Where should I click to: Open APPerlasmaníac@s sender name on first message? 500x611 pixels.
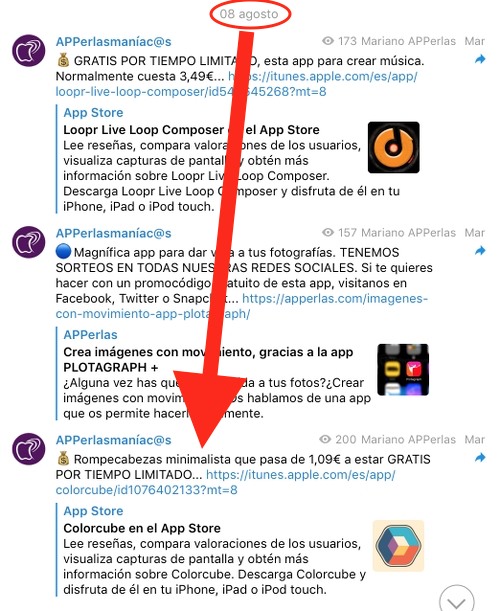[113, 42]
